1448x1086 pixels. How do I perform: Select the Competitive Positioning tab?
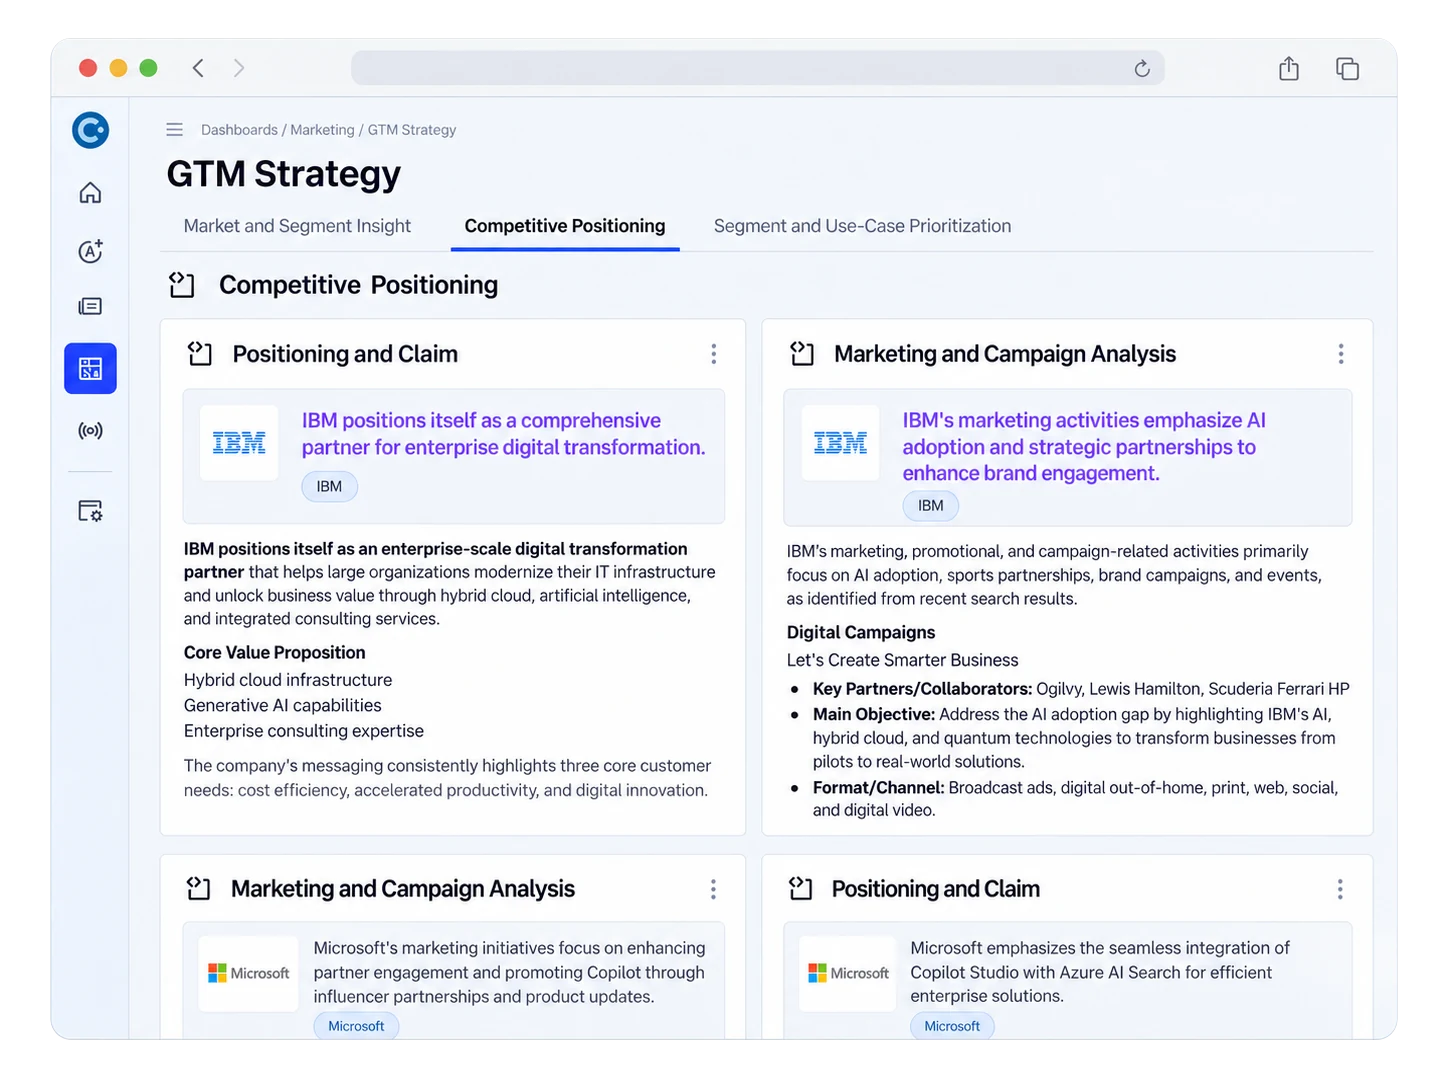(x=565, y=226)
